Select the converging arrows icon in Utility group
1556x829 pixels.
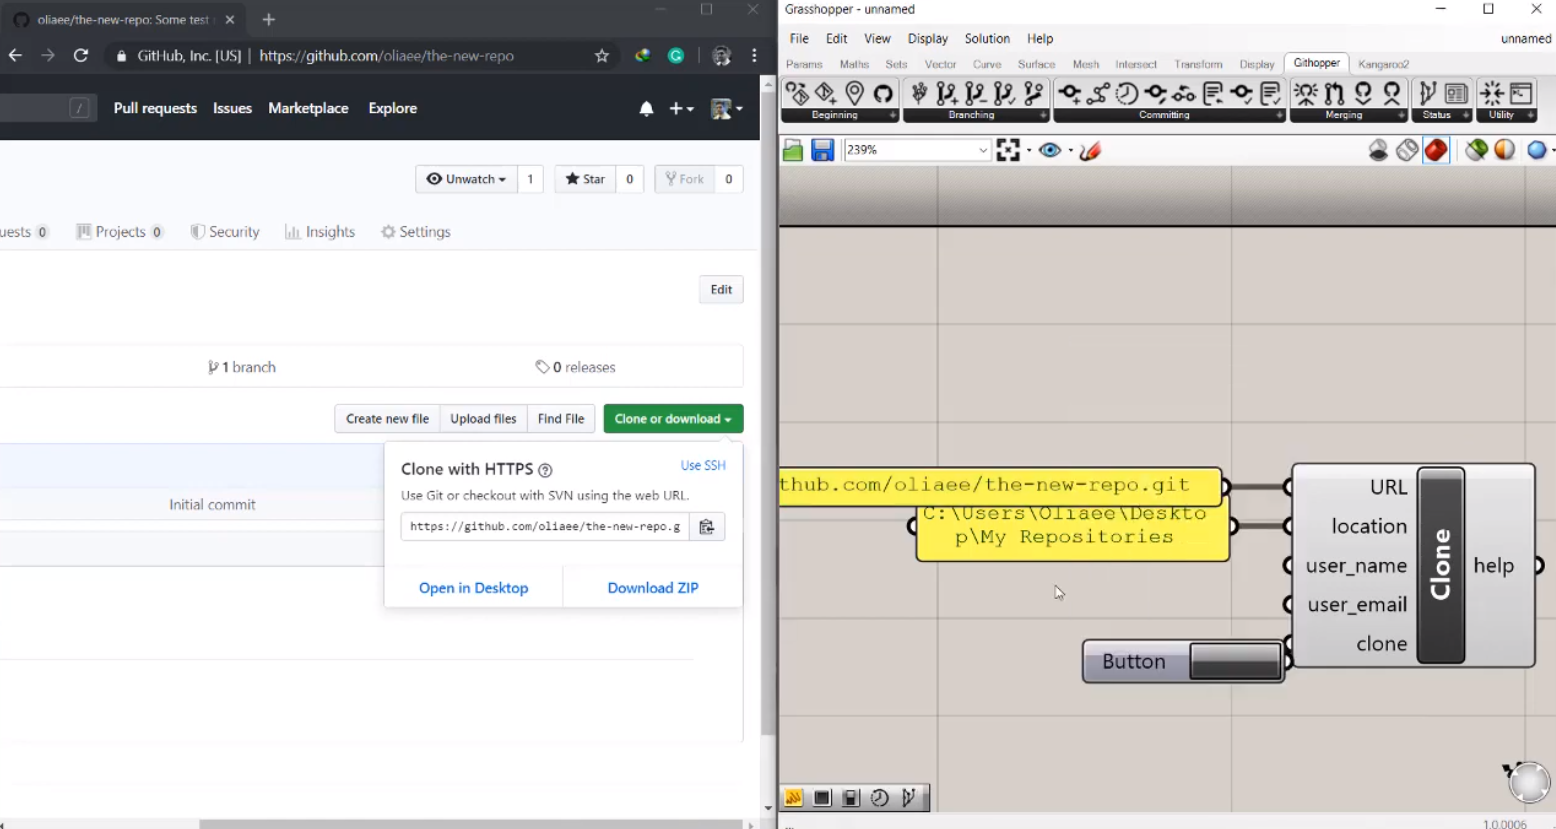(1492, 94)
